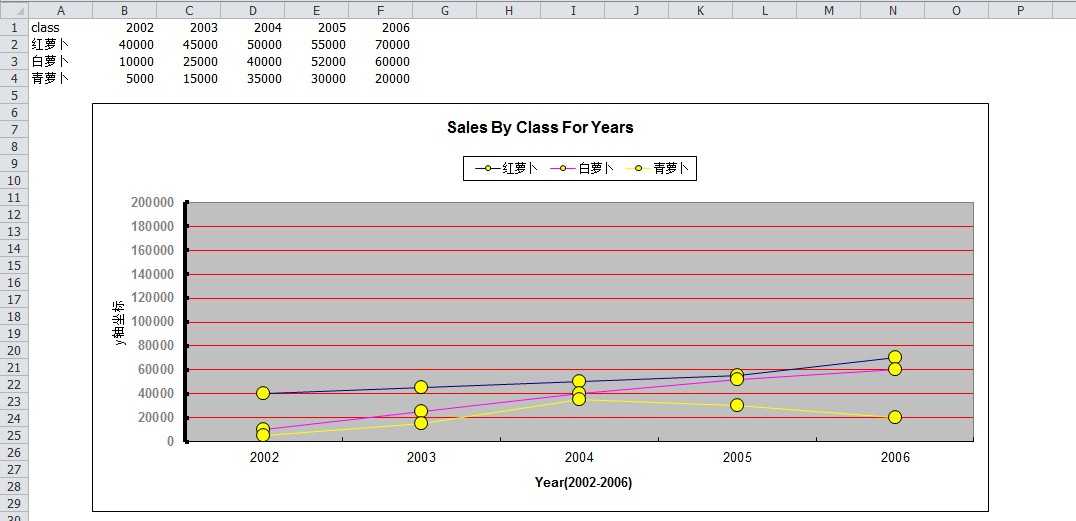Screen dimensions: 1076x521
Task: Click 青萝卜 data marker at 2005
Action: point(737,405)
